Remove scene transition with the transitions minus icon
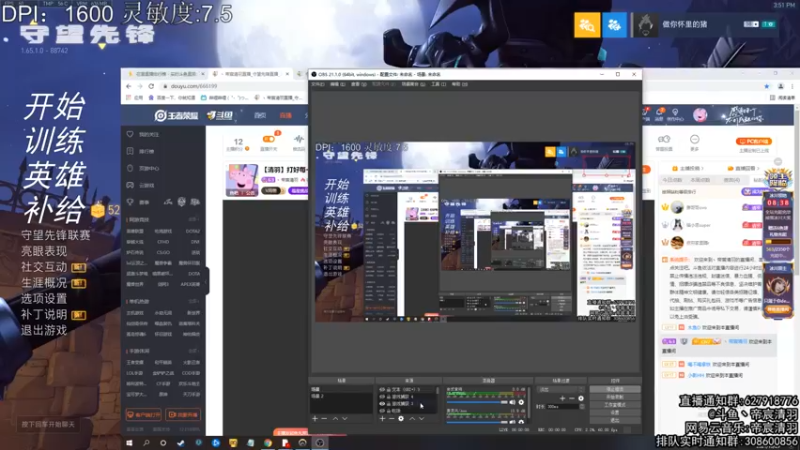Viewport: 800px width, 450px height. (x=571, y=398)
